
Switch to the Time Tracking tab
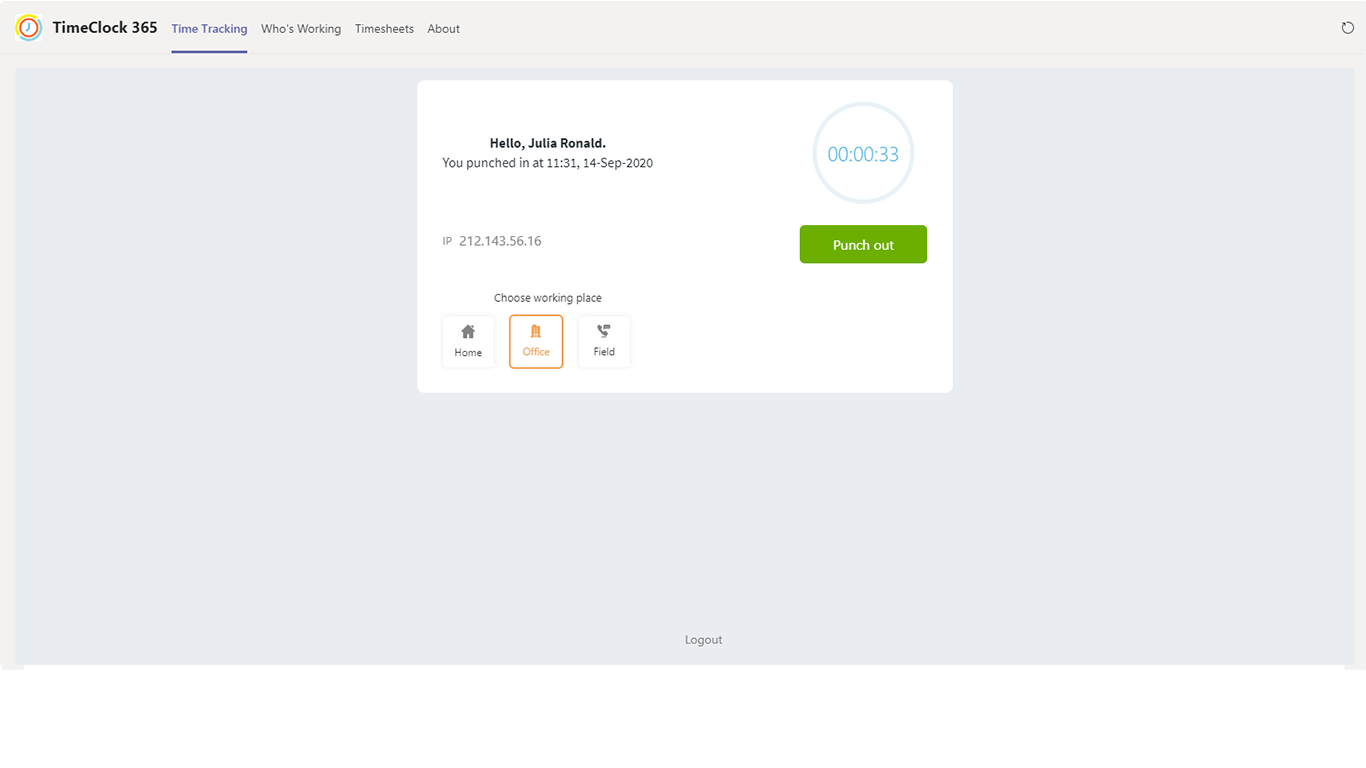tap(209, 29)
